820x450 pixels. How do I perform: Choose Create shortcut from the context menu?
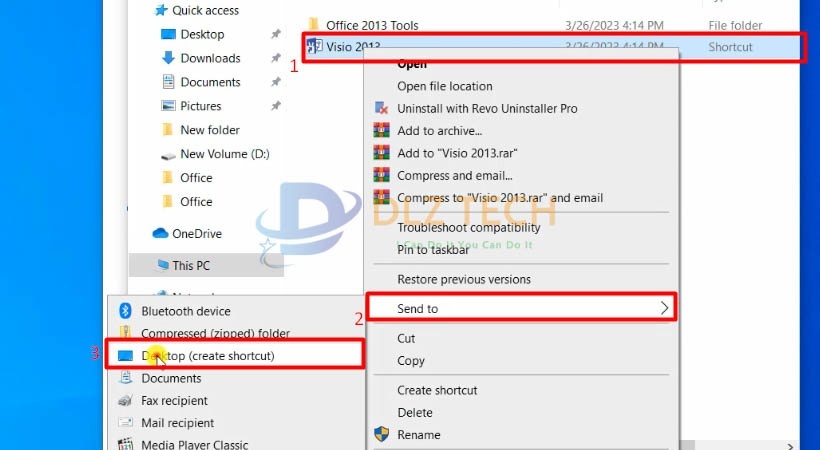(437, 390)
